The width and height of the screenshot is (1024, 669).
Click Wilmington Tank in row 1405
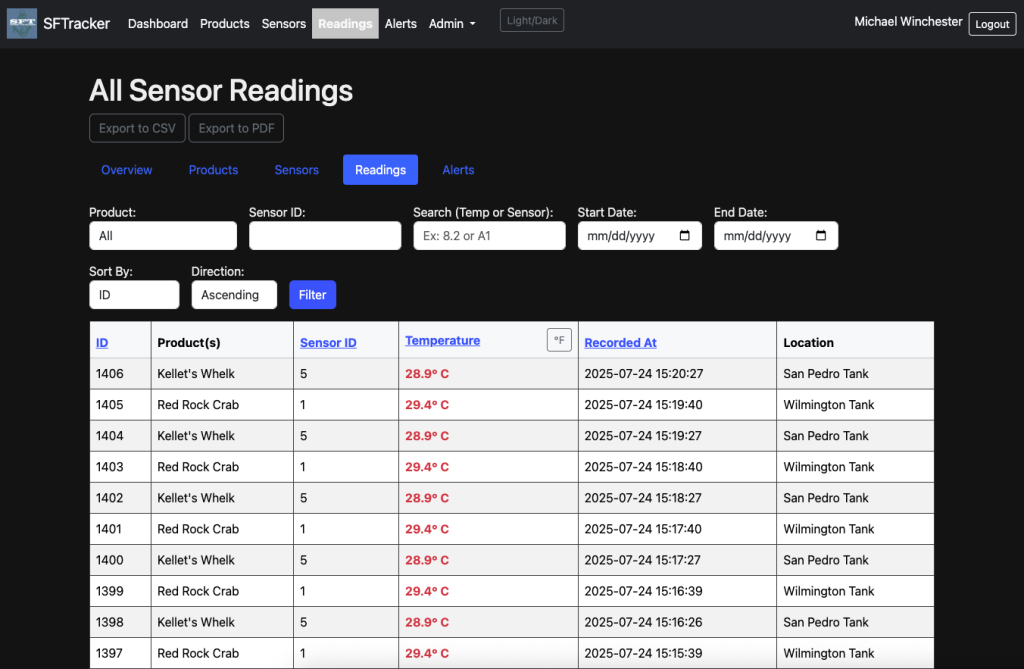click(828, 404)
